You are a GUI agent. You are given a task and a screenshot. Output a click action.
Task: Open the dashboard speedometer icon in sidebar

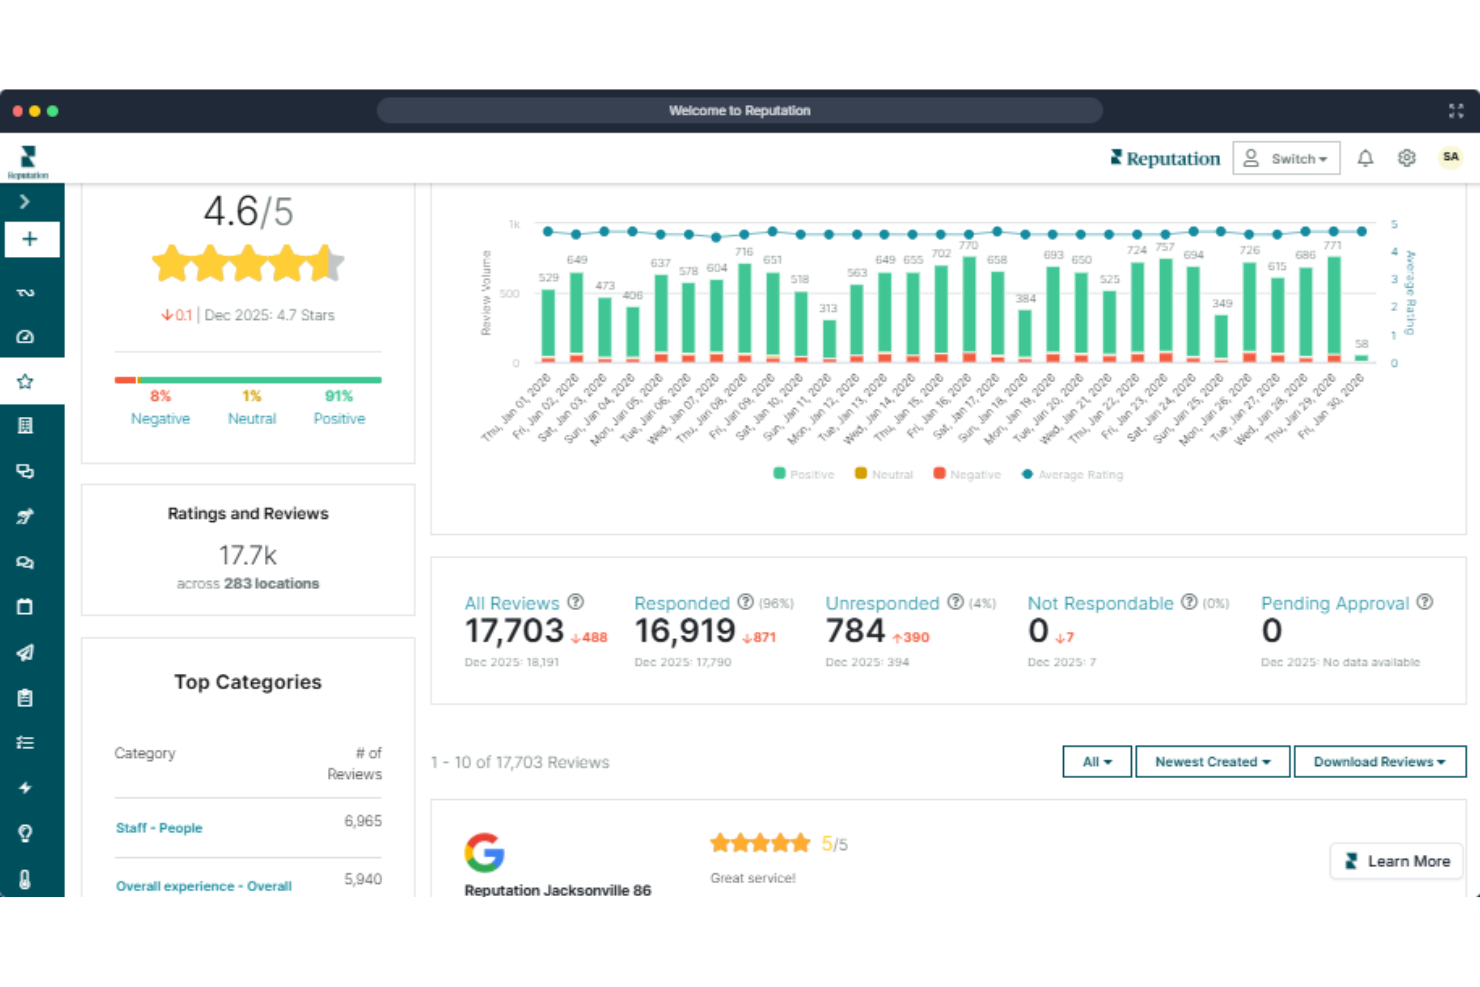point(26,336)
